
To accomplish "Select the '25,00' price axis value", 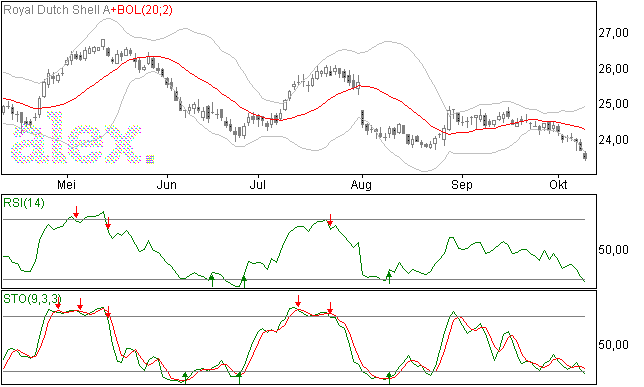I will coord(613,104).
